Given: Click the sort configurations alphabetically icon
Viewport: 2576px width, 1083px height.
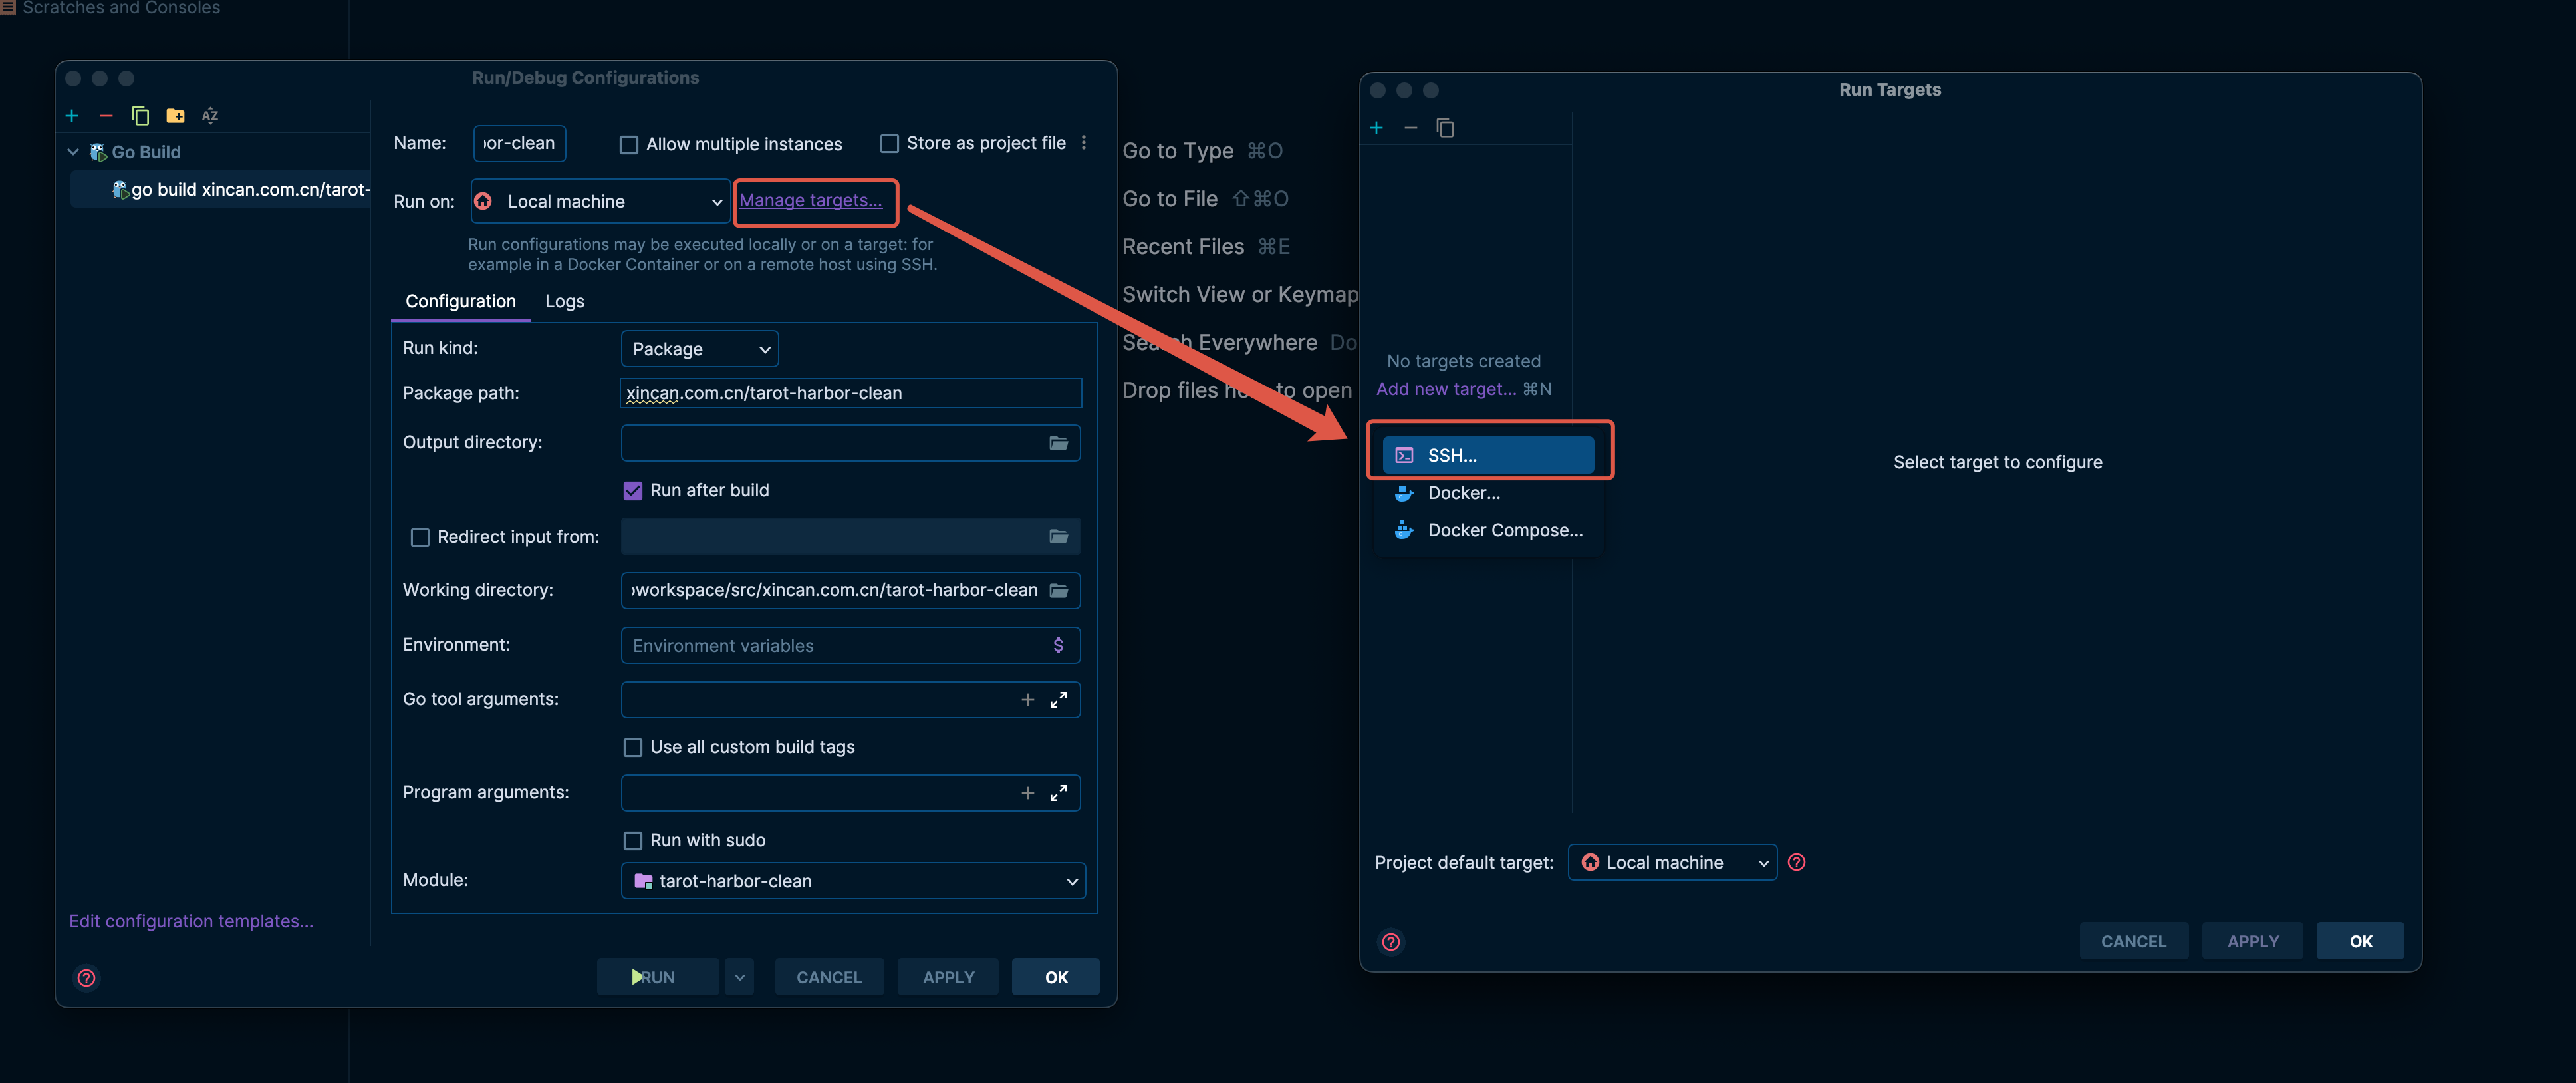Looking at the screenshot, I should pyautogui.click(x=210, y=116).
